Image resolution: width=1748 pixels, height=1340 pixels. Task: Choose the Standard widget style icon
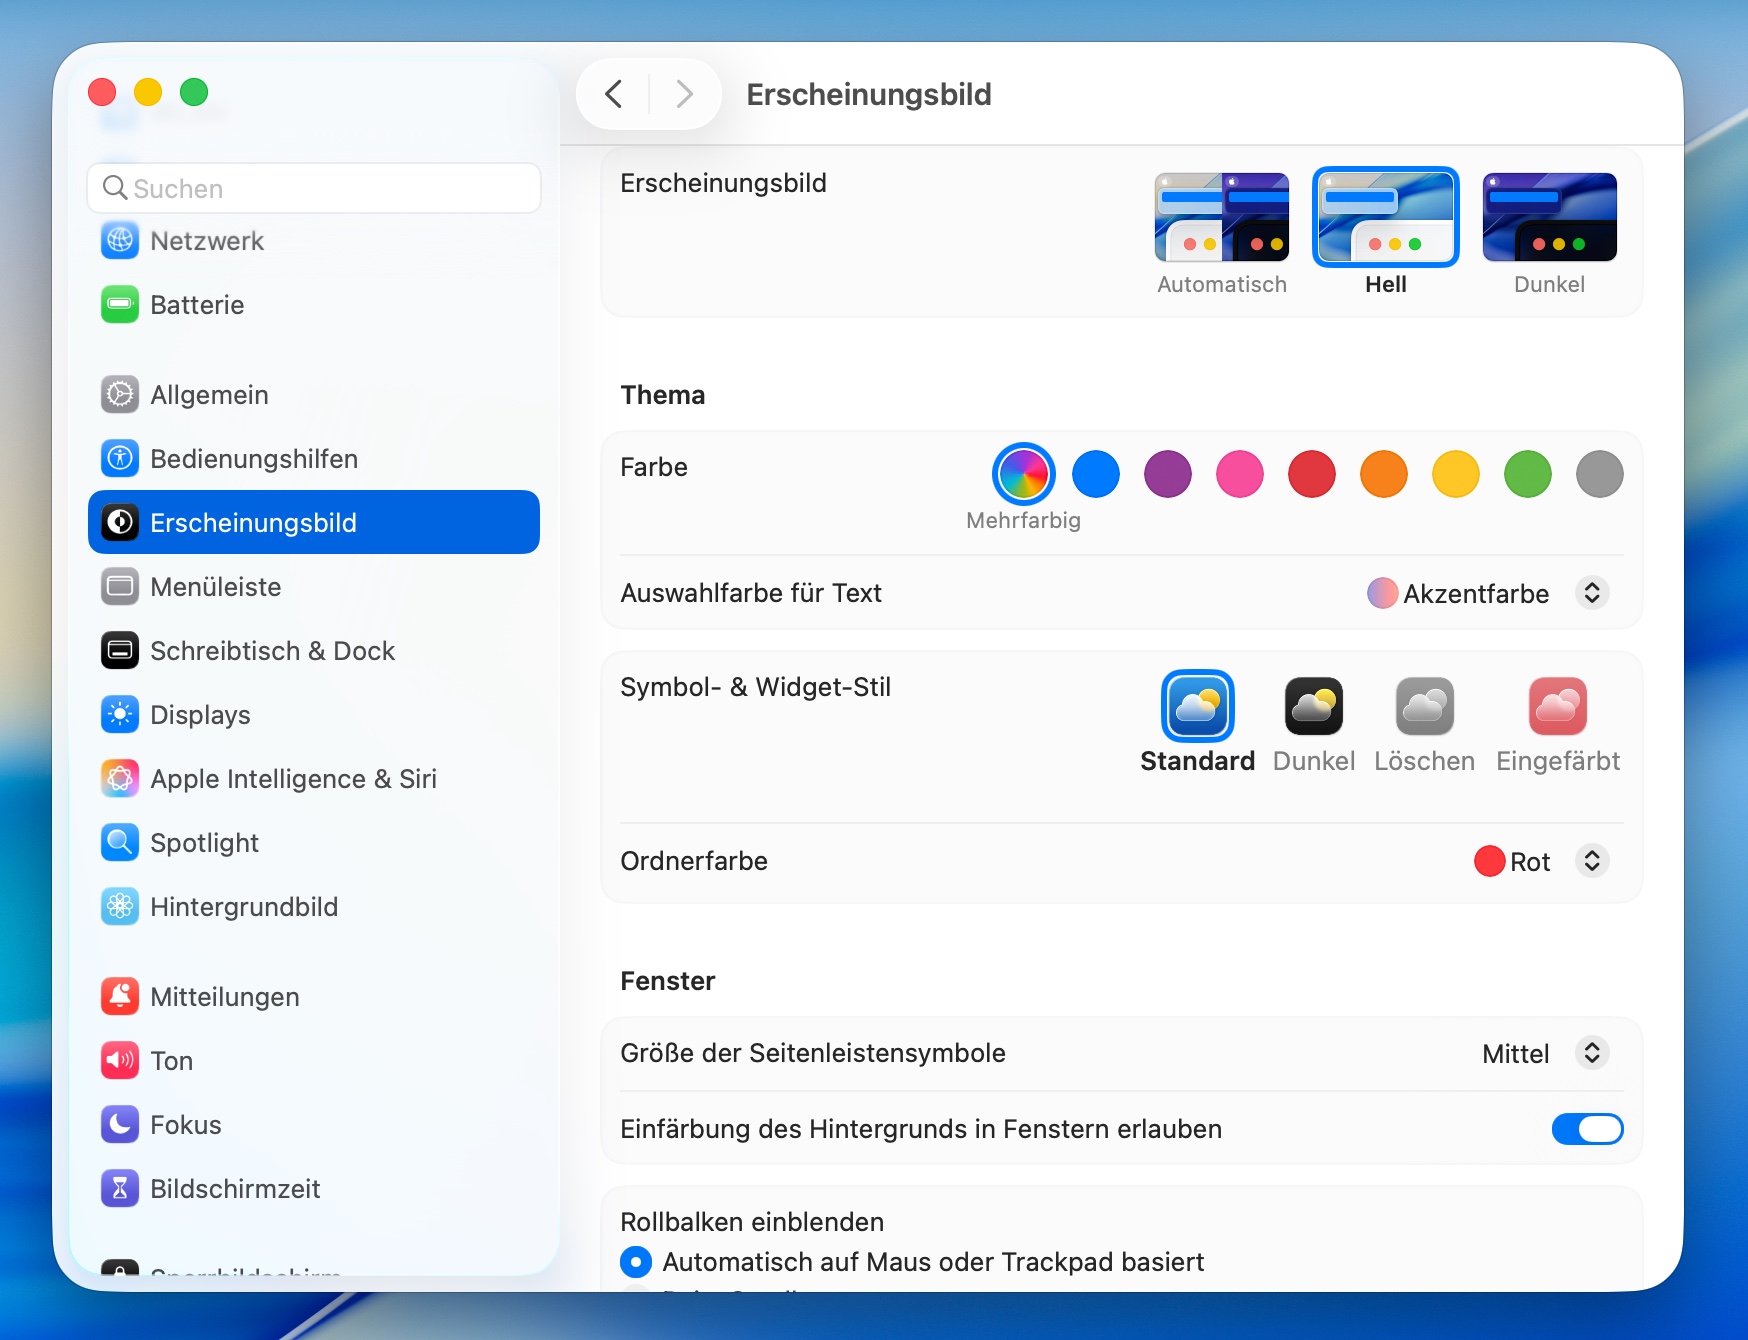tap(1198, 706)
